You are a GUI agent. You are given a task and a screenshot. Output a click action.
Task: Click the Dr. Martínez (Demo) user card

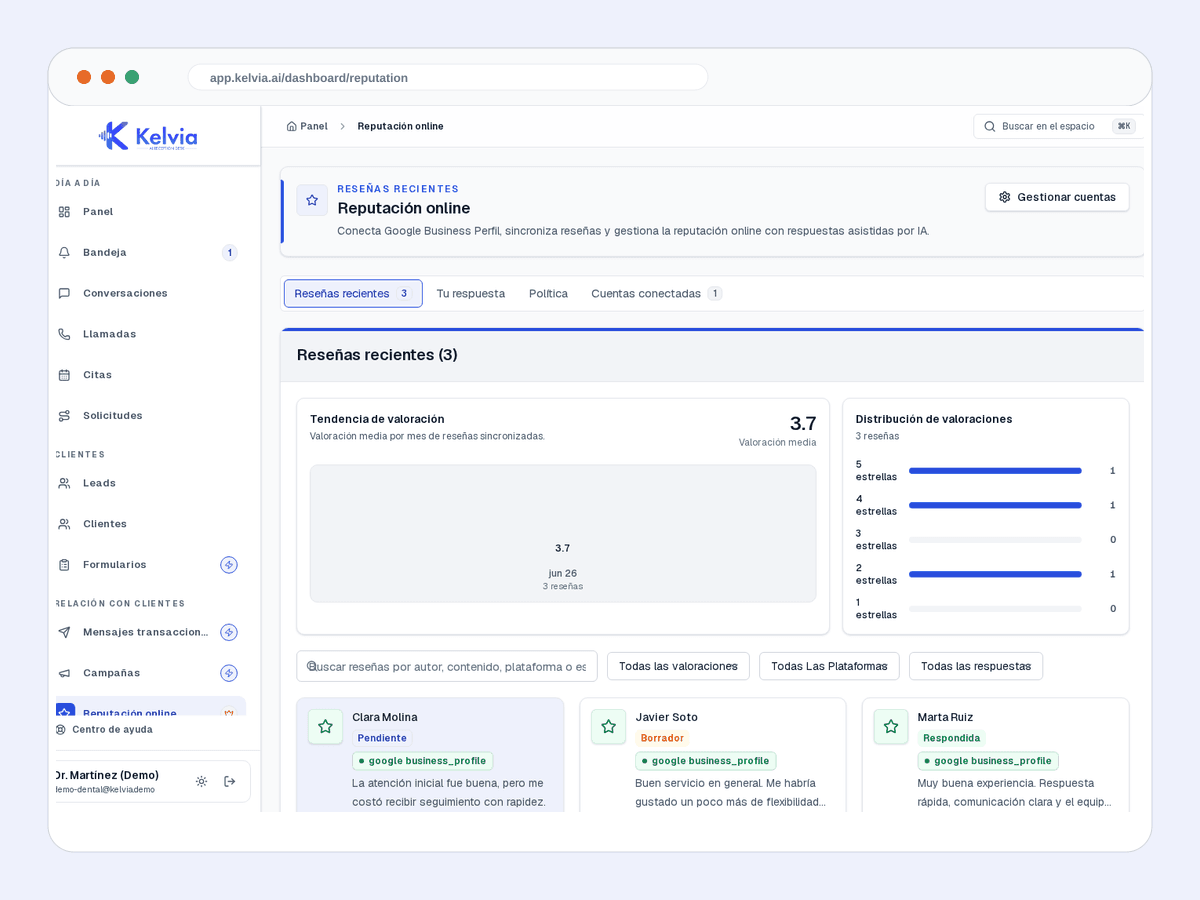(151, 782)
